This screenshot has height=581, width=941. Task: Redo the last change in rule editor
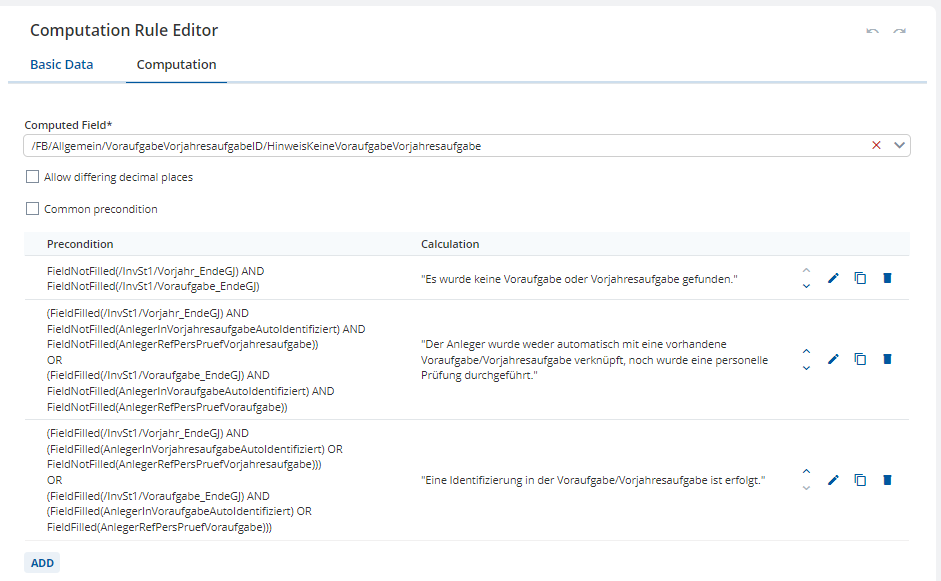899,31
